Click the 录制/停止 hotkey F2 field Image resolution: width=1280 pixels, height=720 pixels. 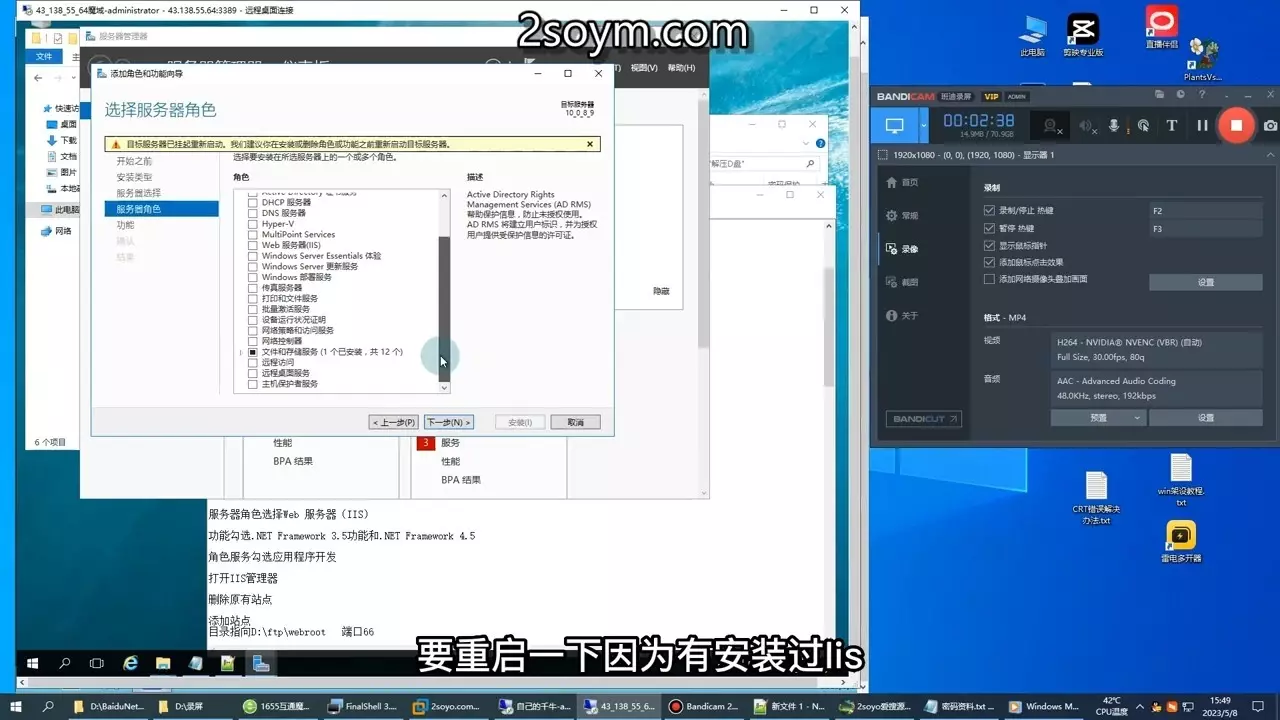pos(1206,211)
